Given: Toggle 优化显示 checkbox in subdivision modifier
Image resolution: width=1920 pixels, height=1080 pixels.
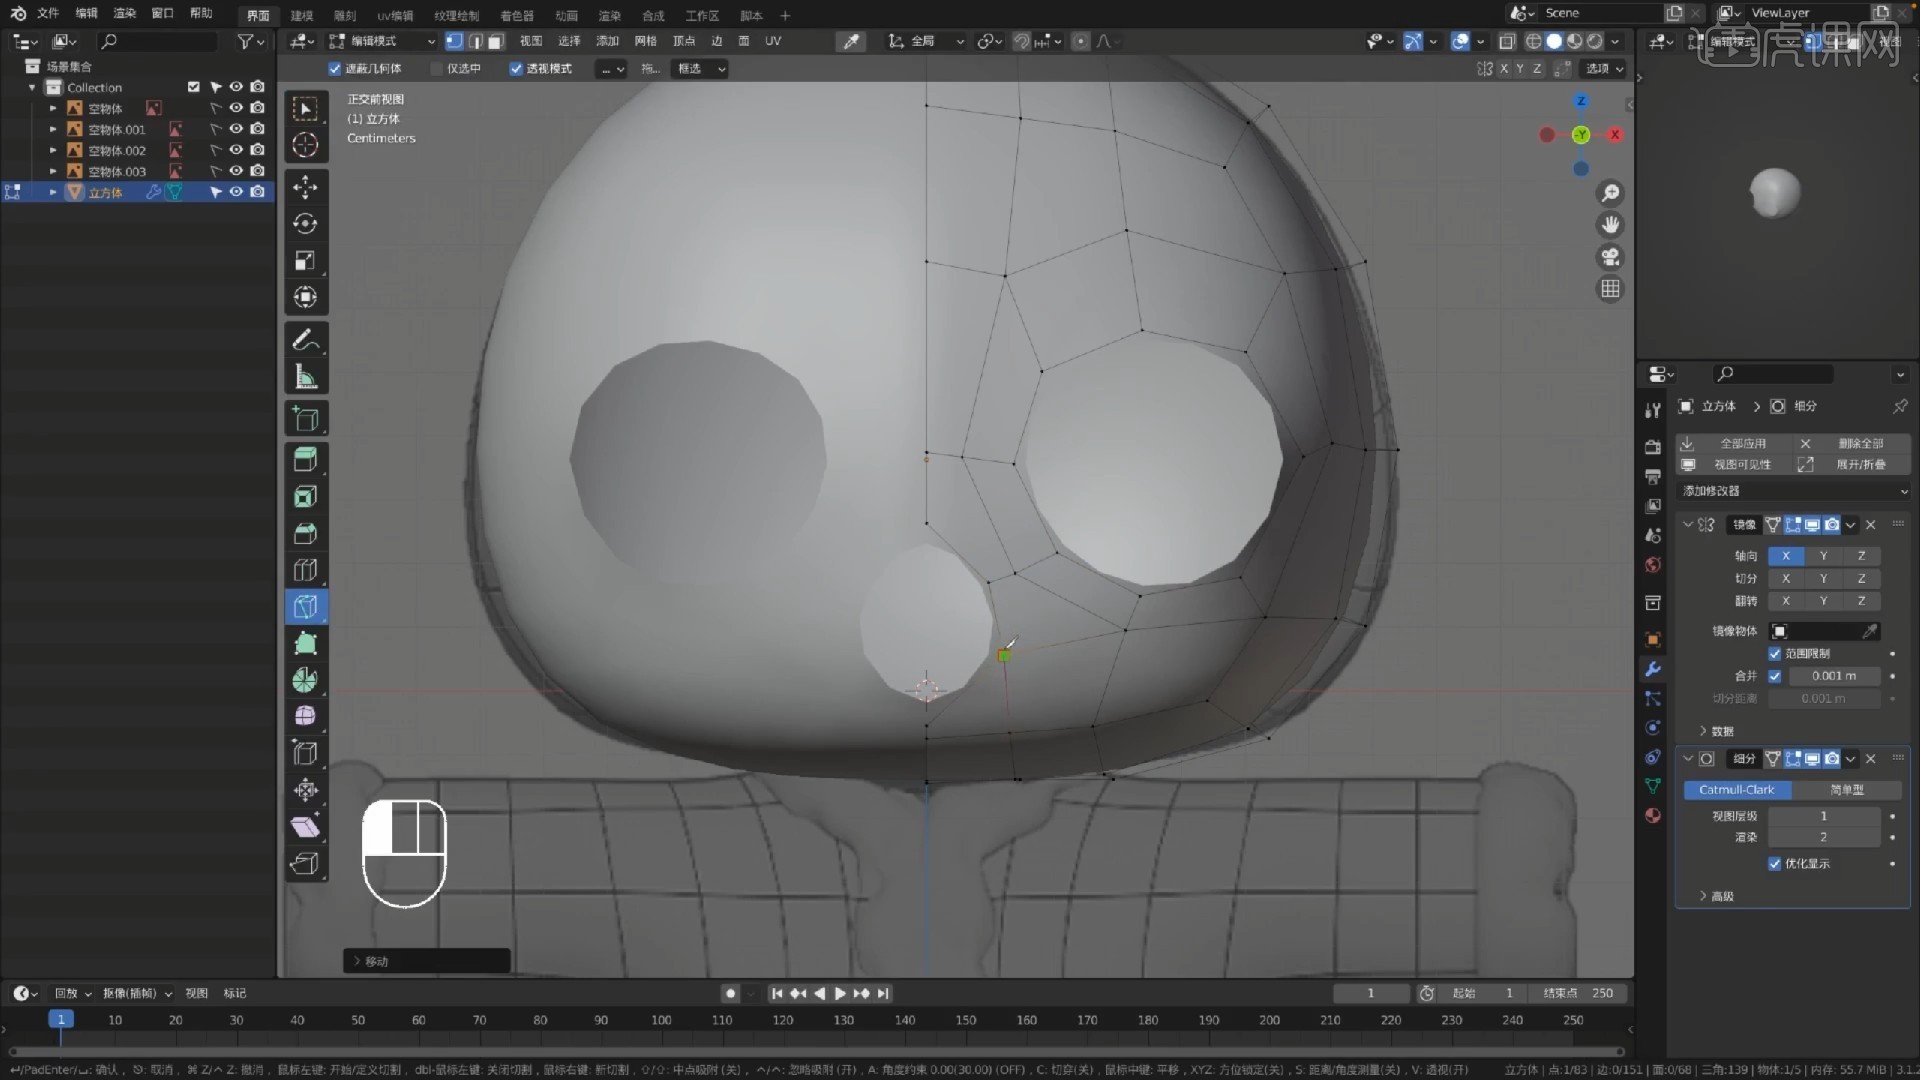Looking at the screenshot, I should (x=1775, y=864).
